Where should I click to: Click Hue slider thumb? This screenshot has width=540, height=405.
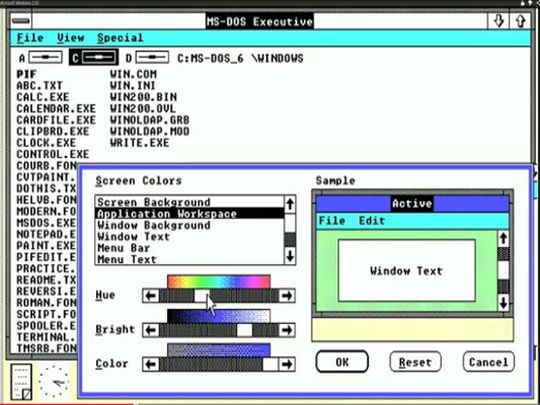pos(202,296)
